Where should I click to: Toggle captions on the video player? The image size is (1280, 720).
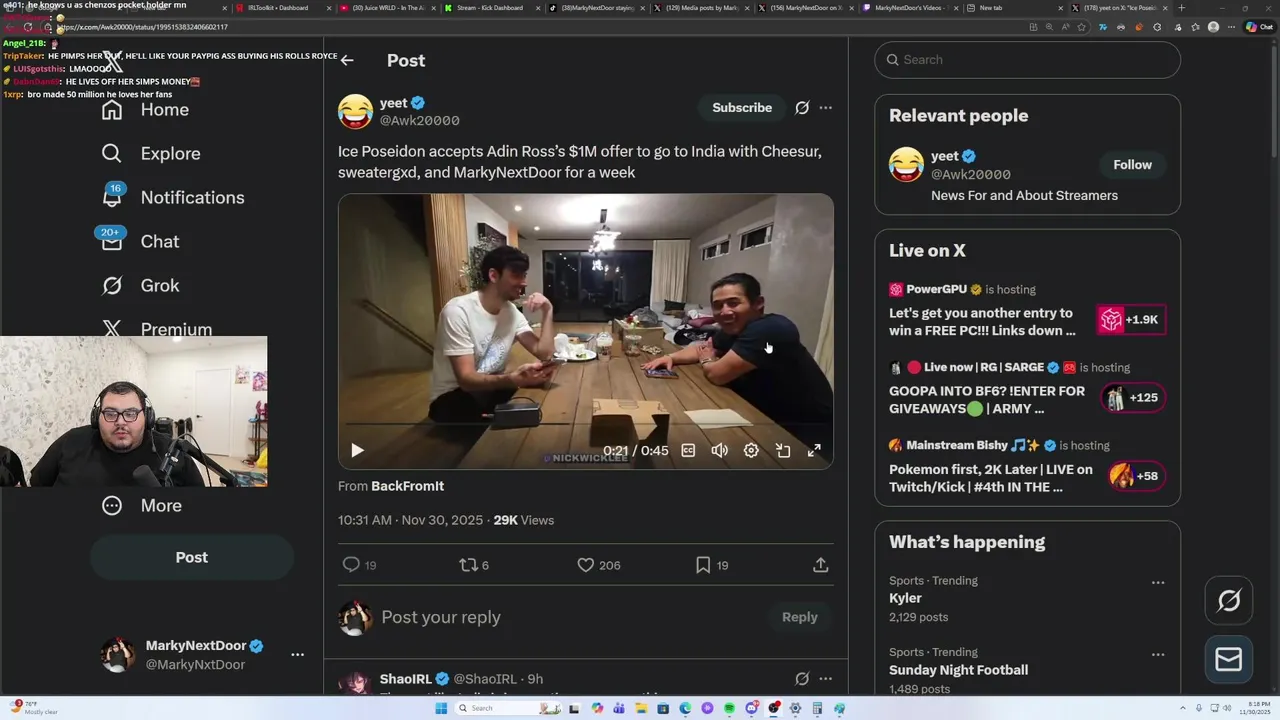point(688,451)
